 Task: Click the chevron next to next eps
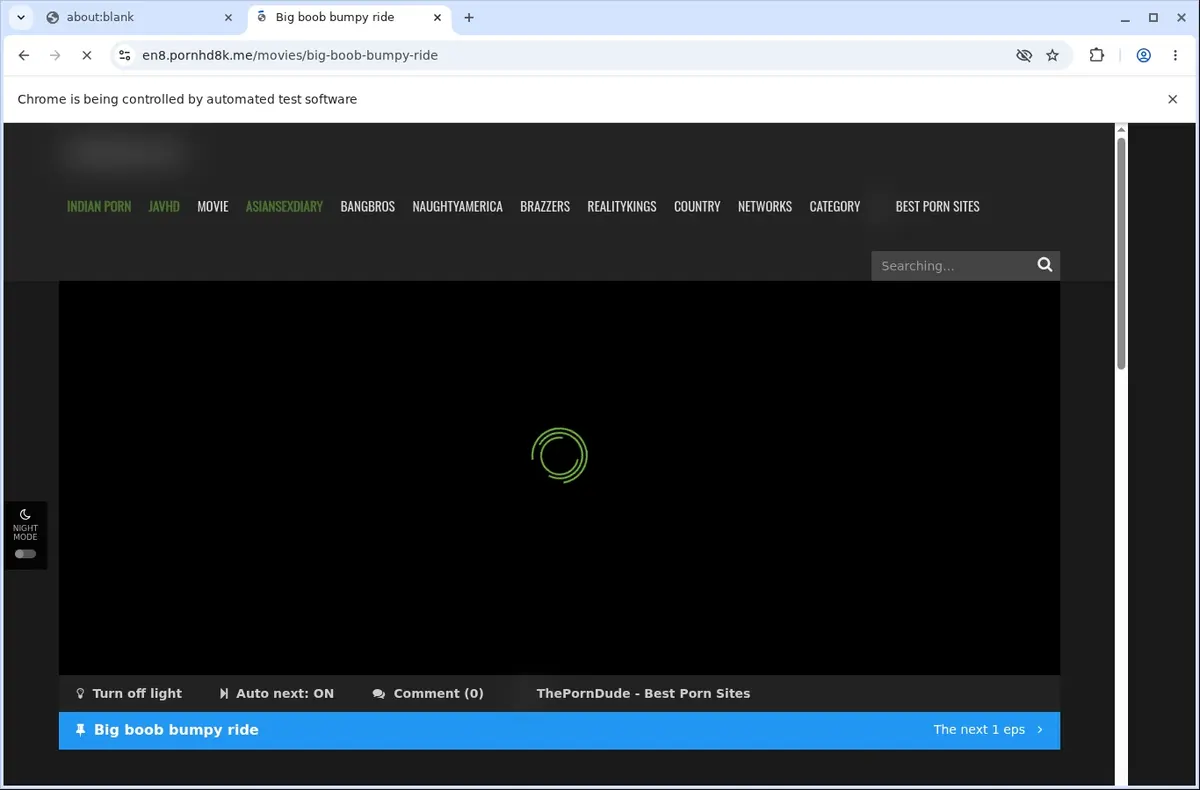1040,730
